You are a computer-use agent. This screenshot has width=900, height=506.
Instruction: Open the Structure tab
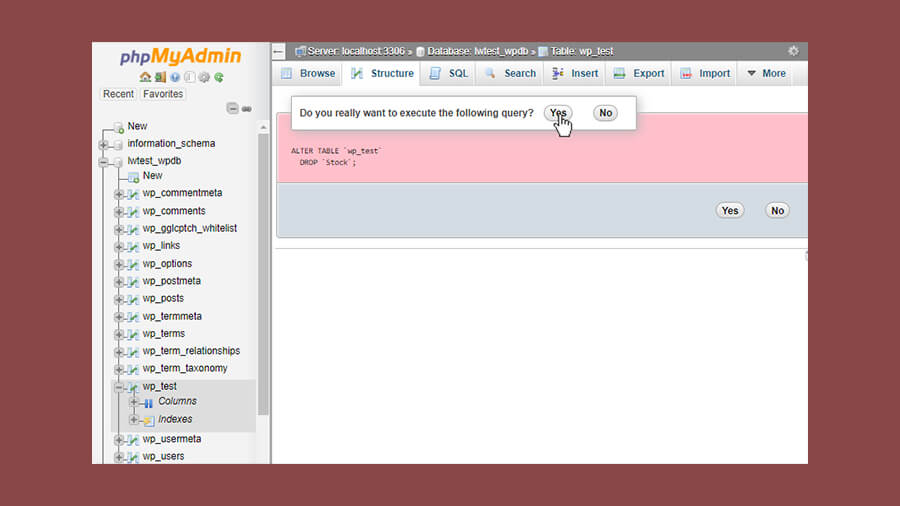pyautogui.click(x=382, y=73)
